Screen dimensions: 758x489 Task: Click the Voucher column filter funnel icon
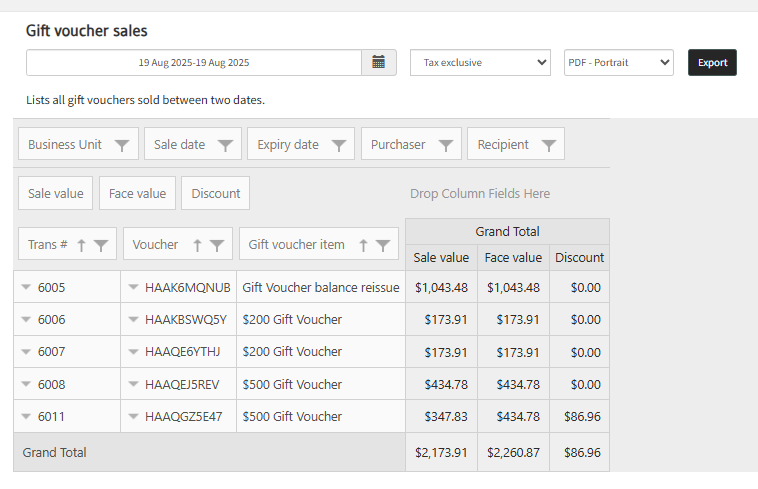(x=217, y=245)
